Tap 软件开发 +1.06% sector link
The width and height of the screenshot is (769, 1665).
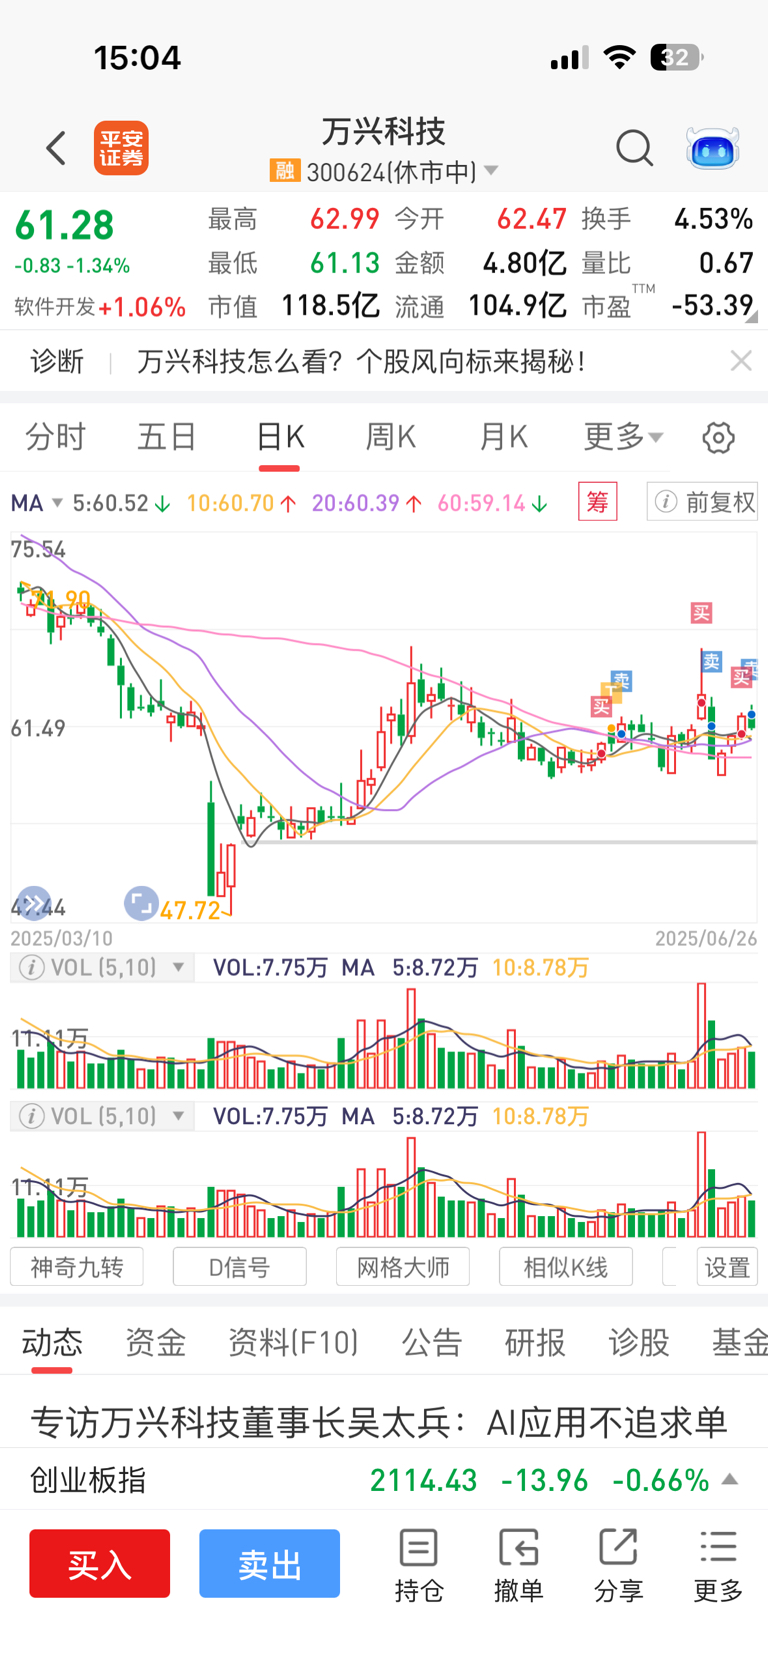(100, 307)
